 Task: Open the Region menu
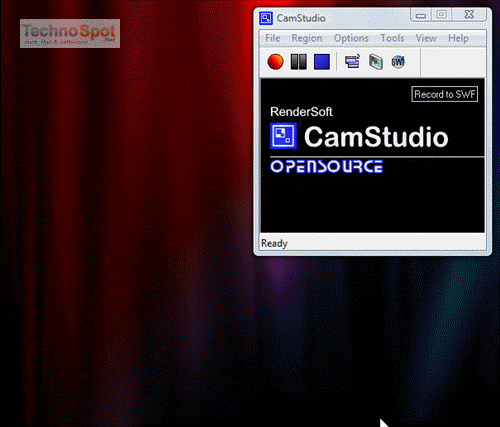tap(307, 38)
